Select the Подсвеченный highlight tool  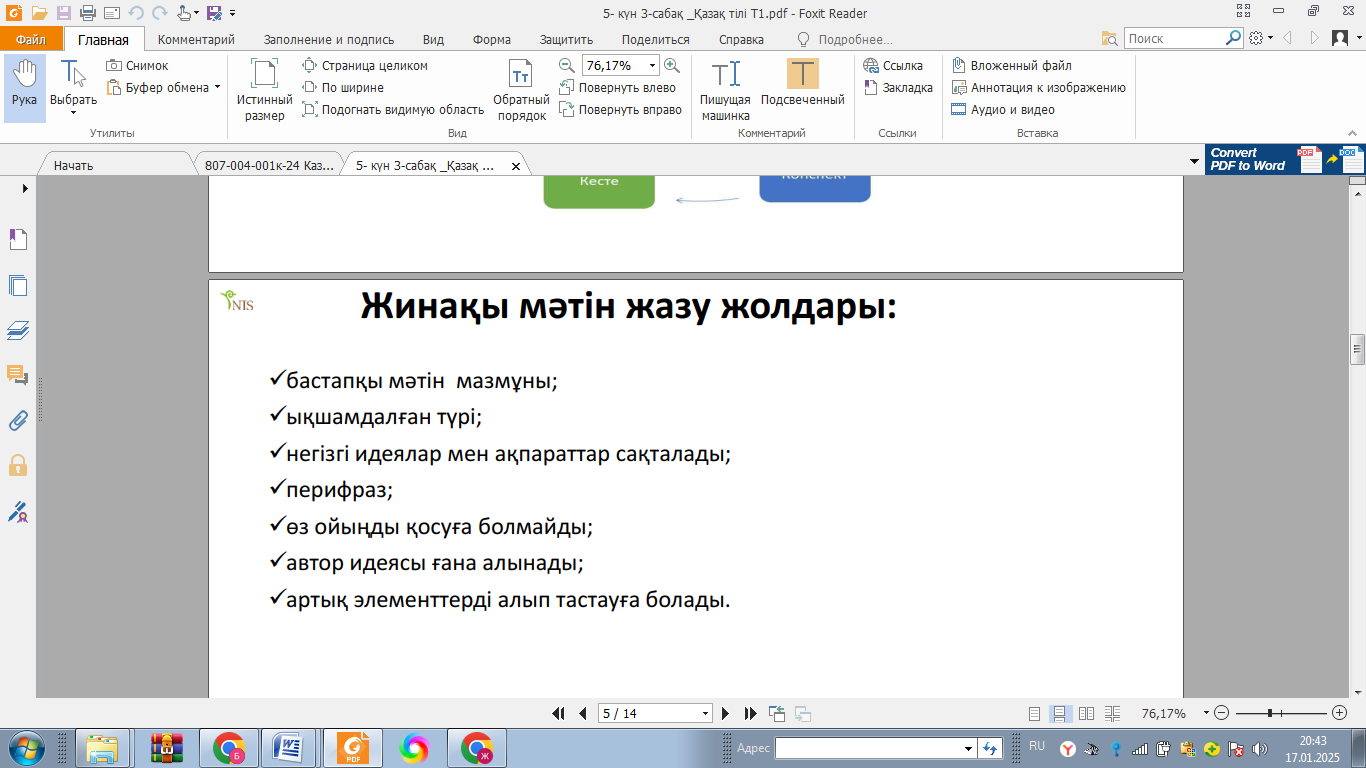[802, 84]
